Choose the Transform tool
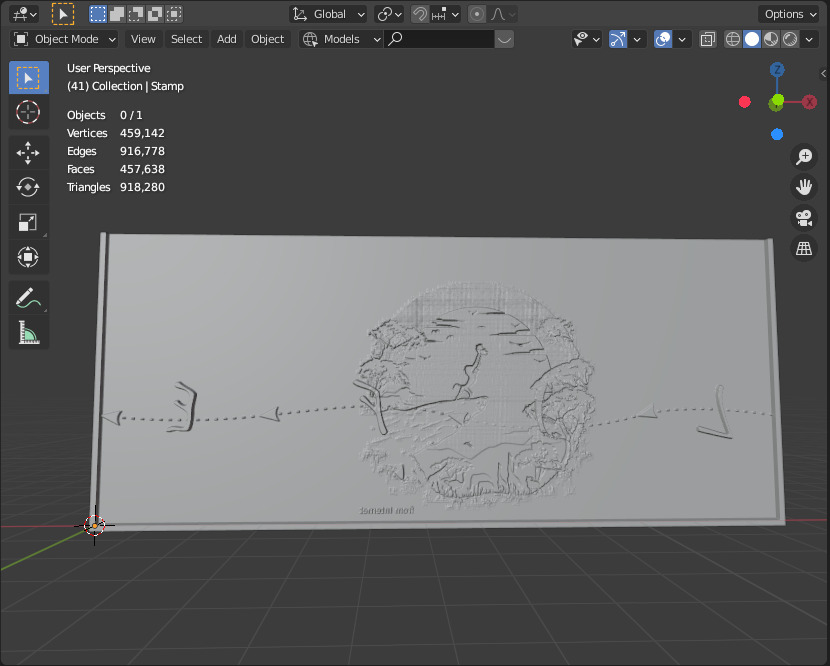Screen dimensions: 830x666 29,257
